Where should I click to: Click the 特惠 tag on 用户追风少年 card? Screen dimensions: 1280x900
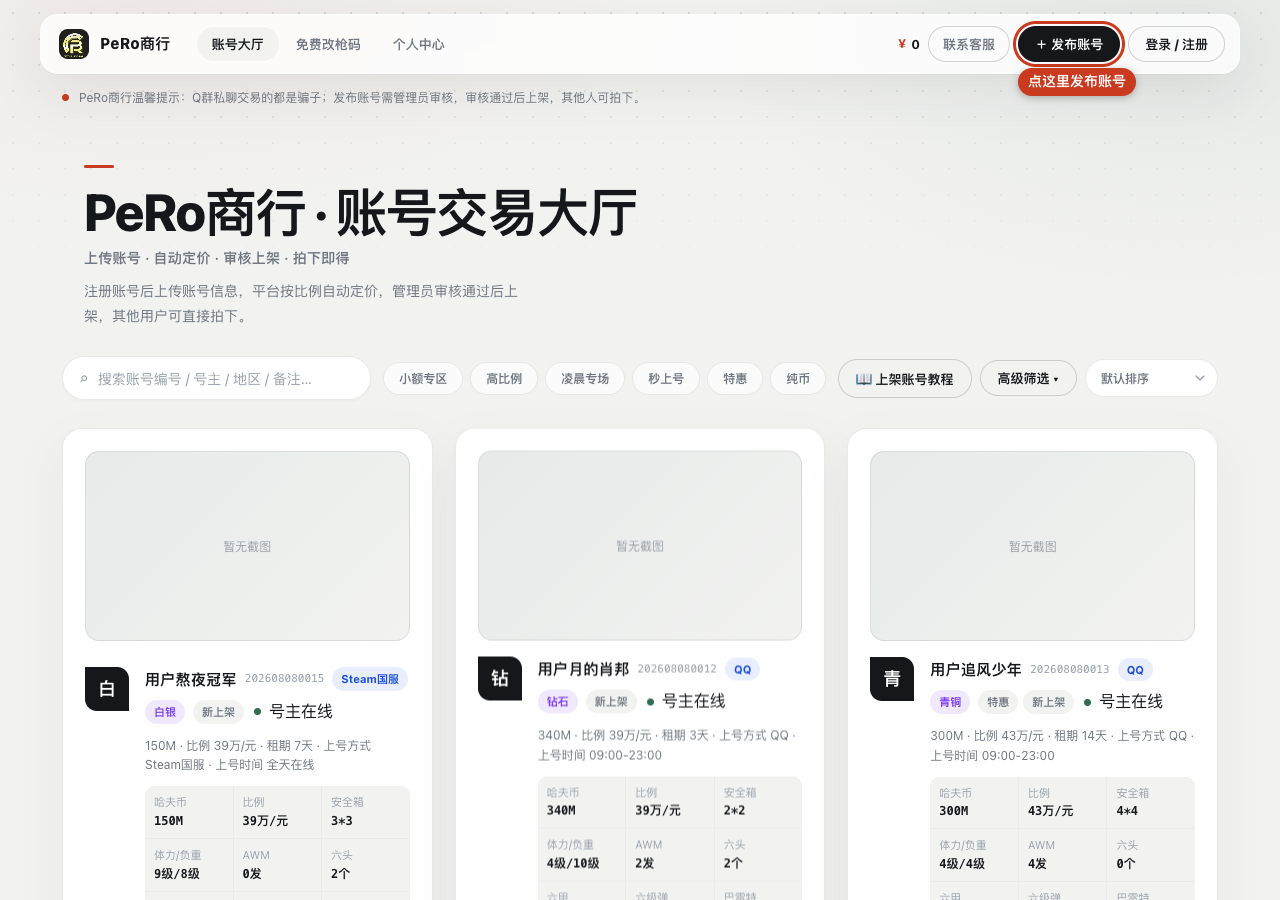[x=998, y=702]
